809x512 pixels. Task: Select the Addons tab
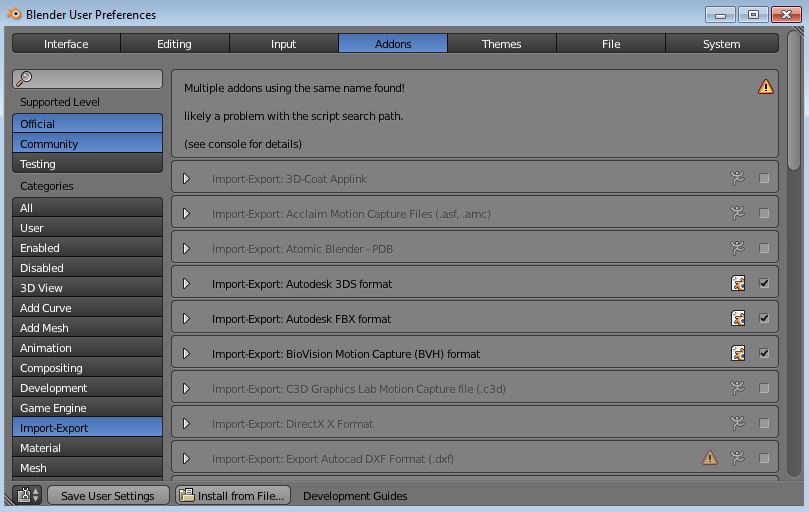393,44
